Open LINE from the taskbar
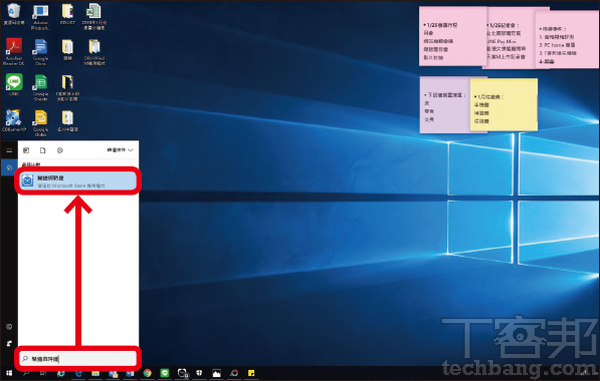This screenshot has height=381, width=600. tap(165, 373)
